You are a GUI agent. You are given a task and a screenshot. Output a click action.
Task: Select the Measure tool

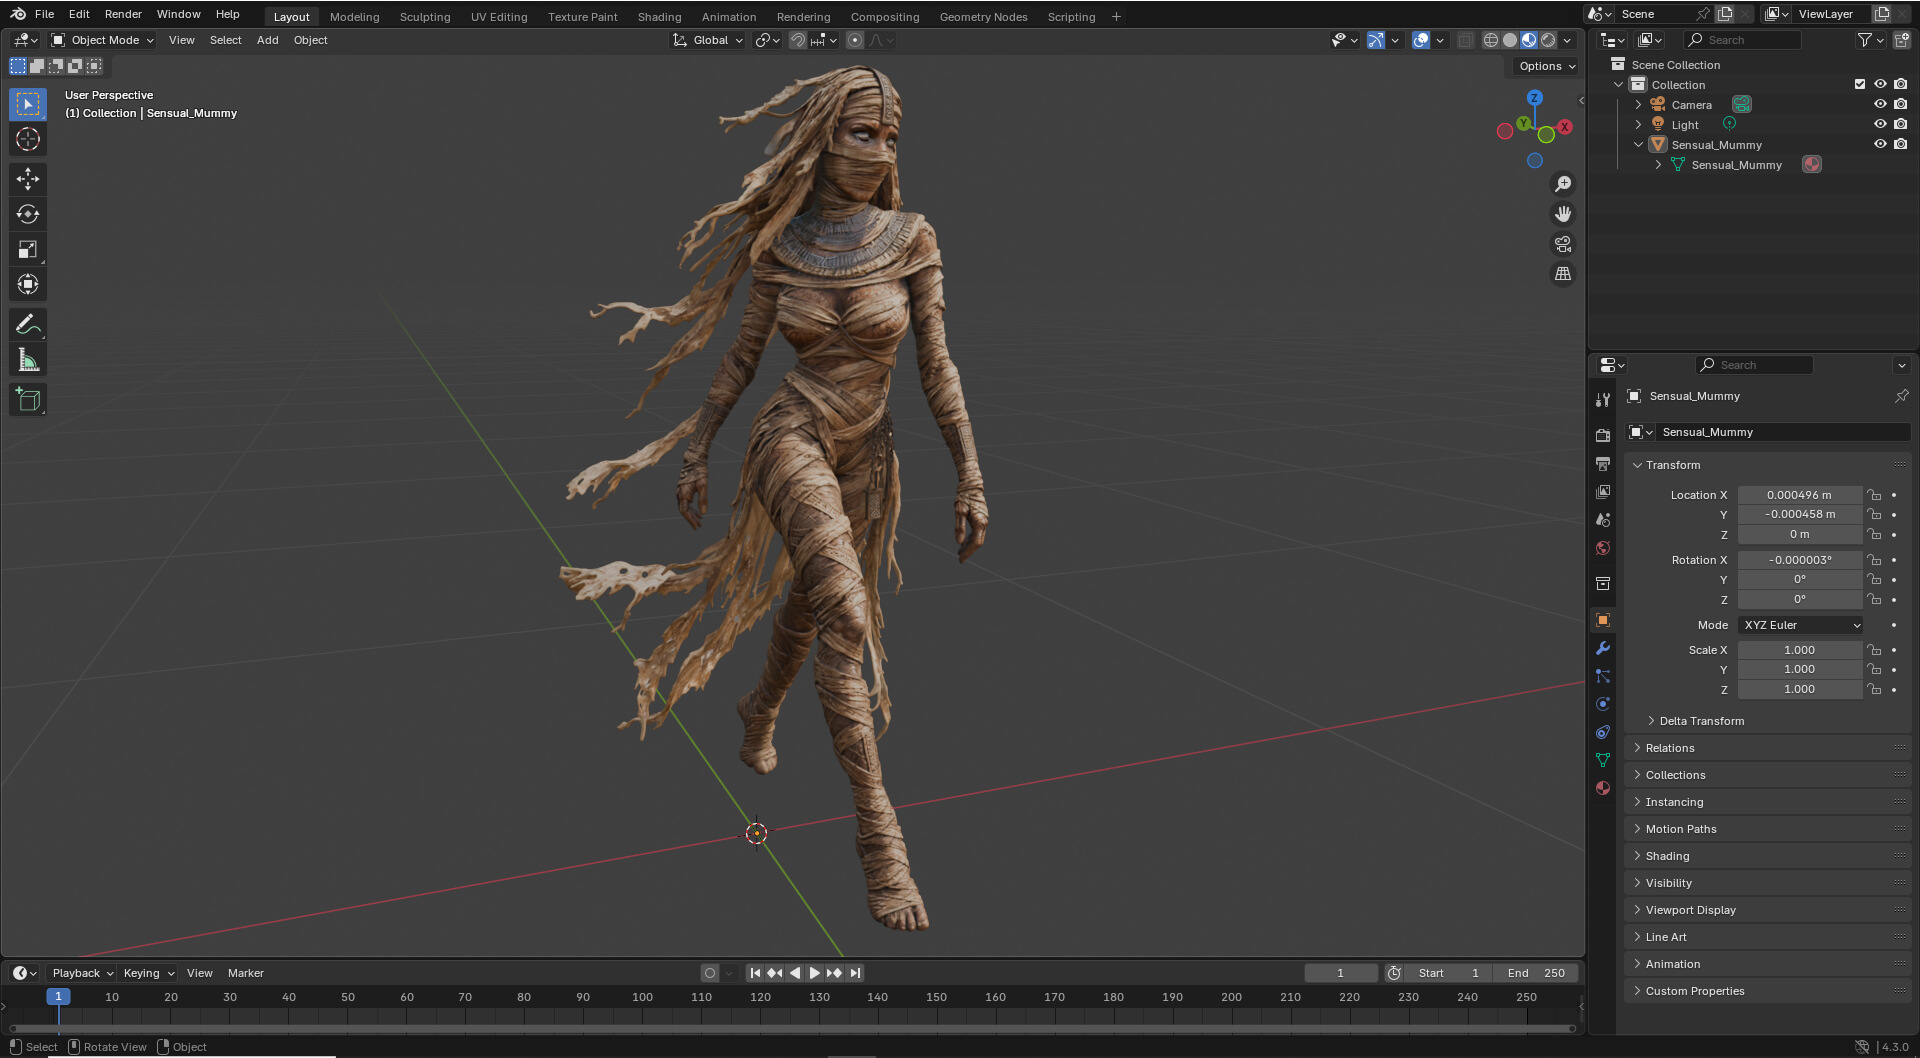28,359
